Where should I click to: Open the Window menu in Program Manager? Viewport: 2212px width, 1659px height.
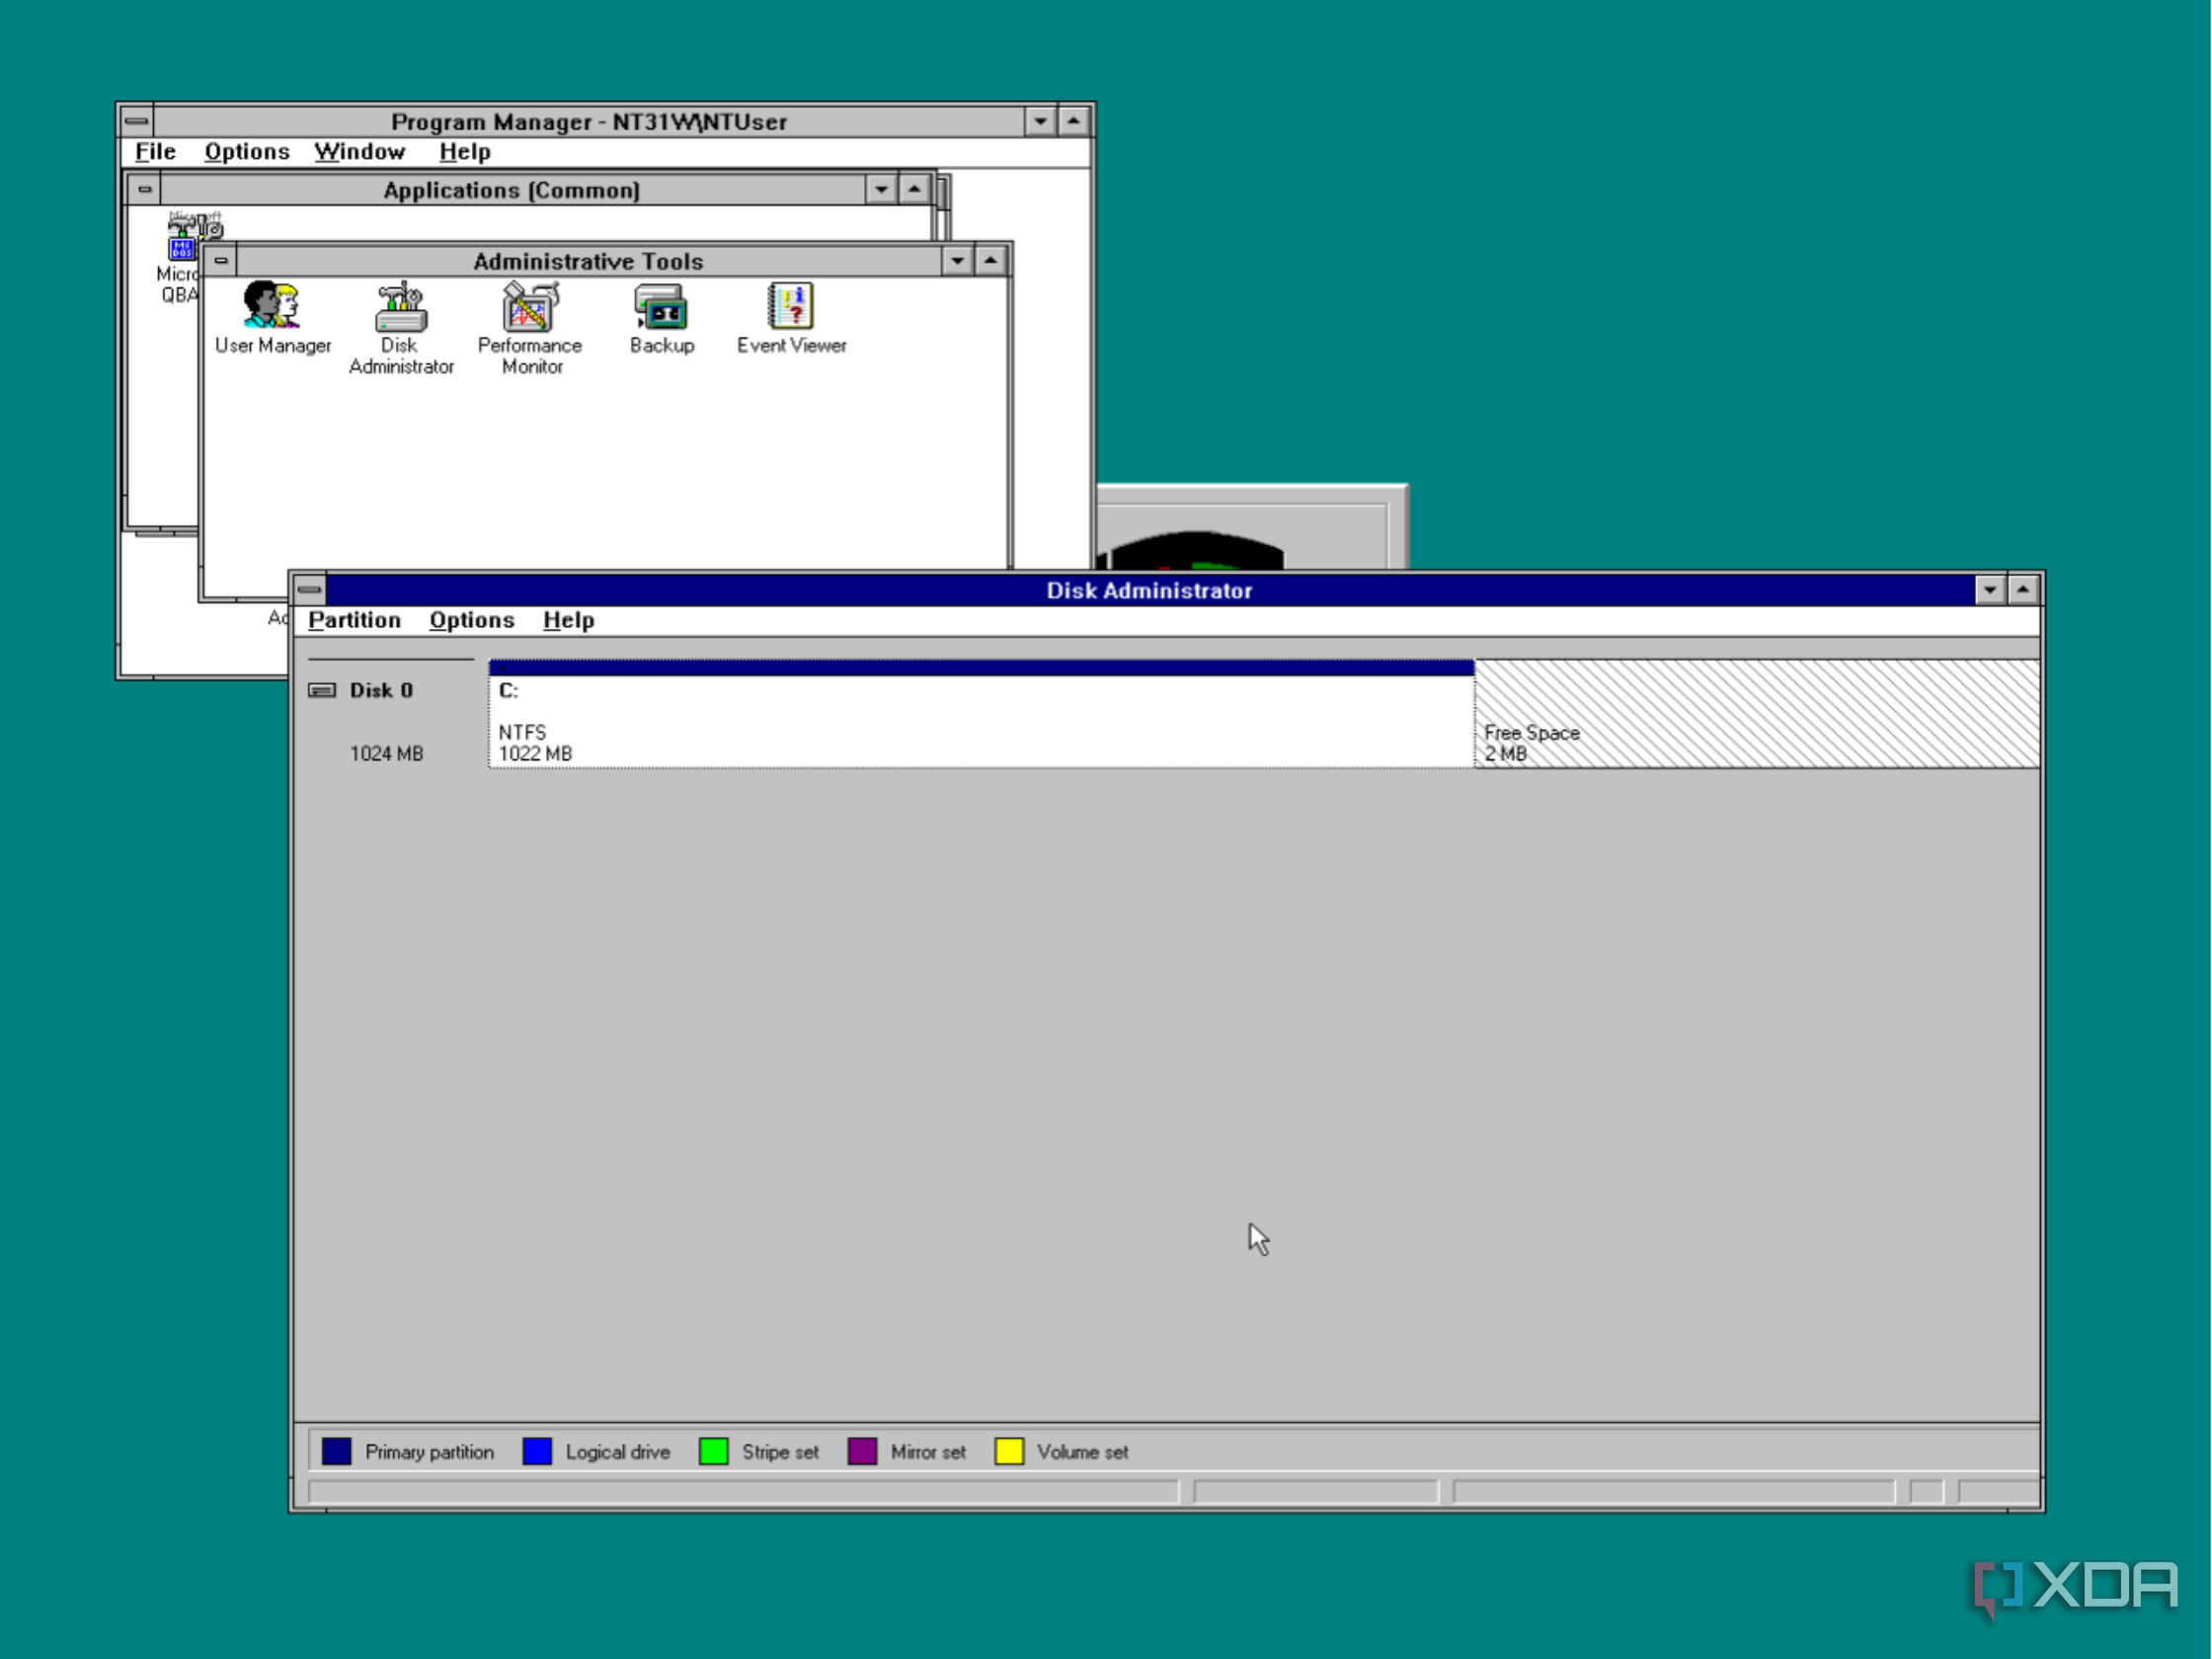(360, 152)
